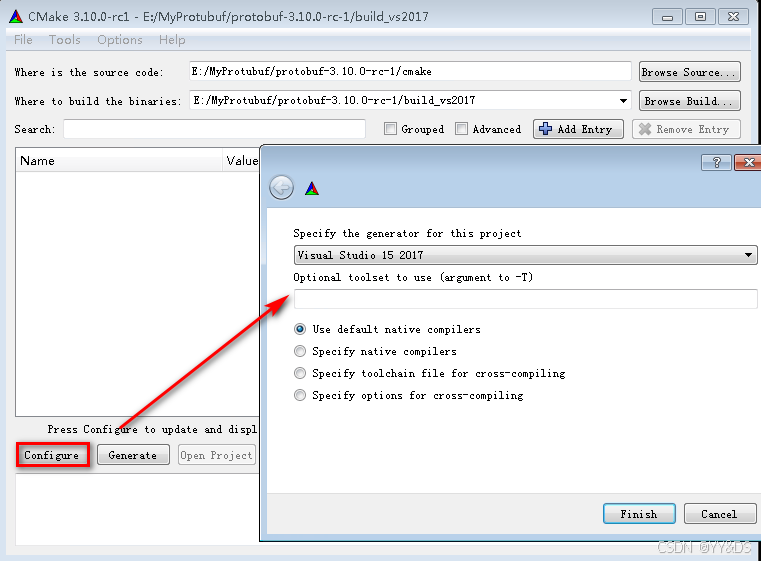Click the Search input field
The image size is (761, 561).
[214, 129]
